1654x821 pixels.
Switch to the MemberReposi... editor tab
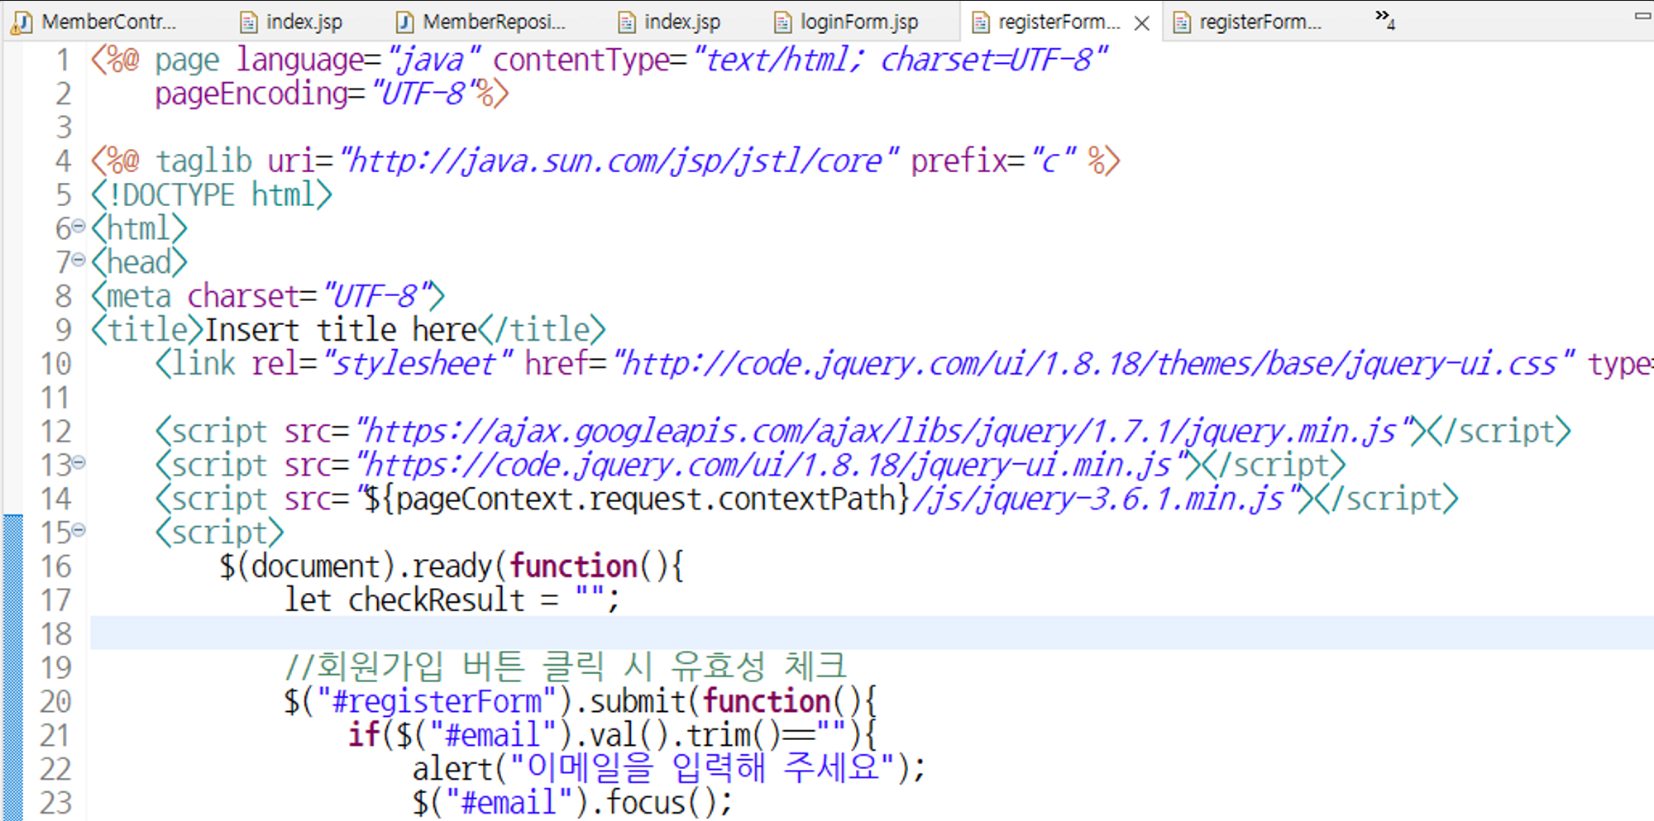tap(481, 21)
